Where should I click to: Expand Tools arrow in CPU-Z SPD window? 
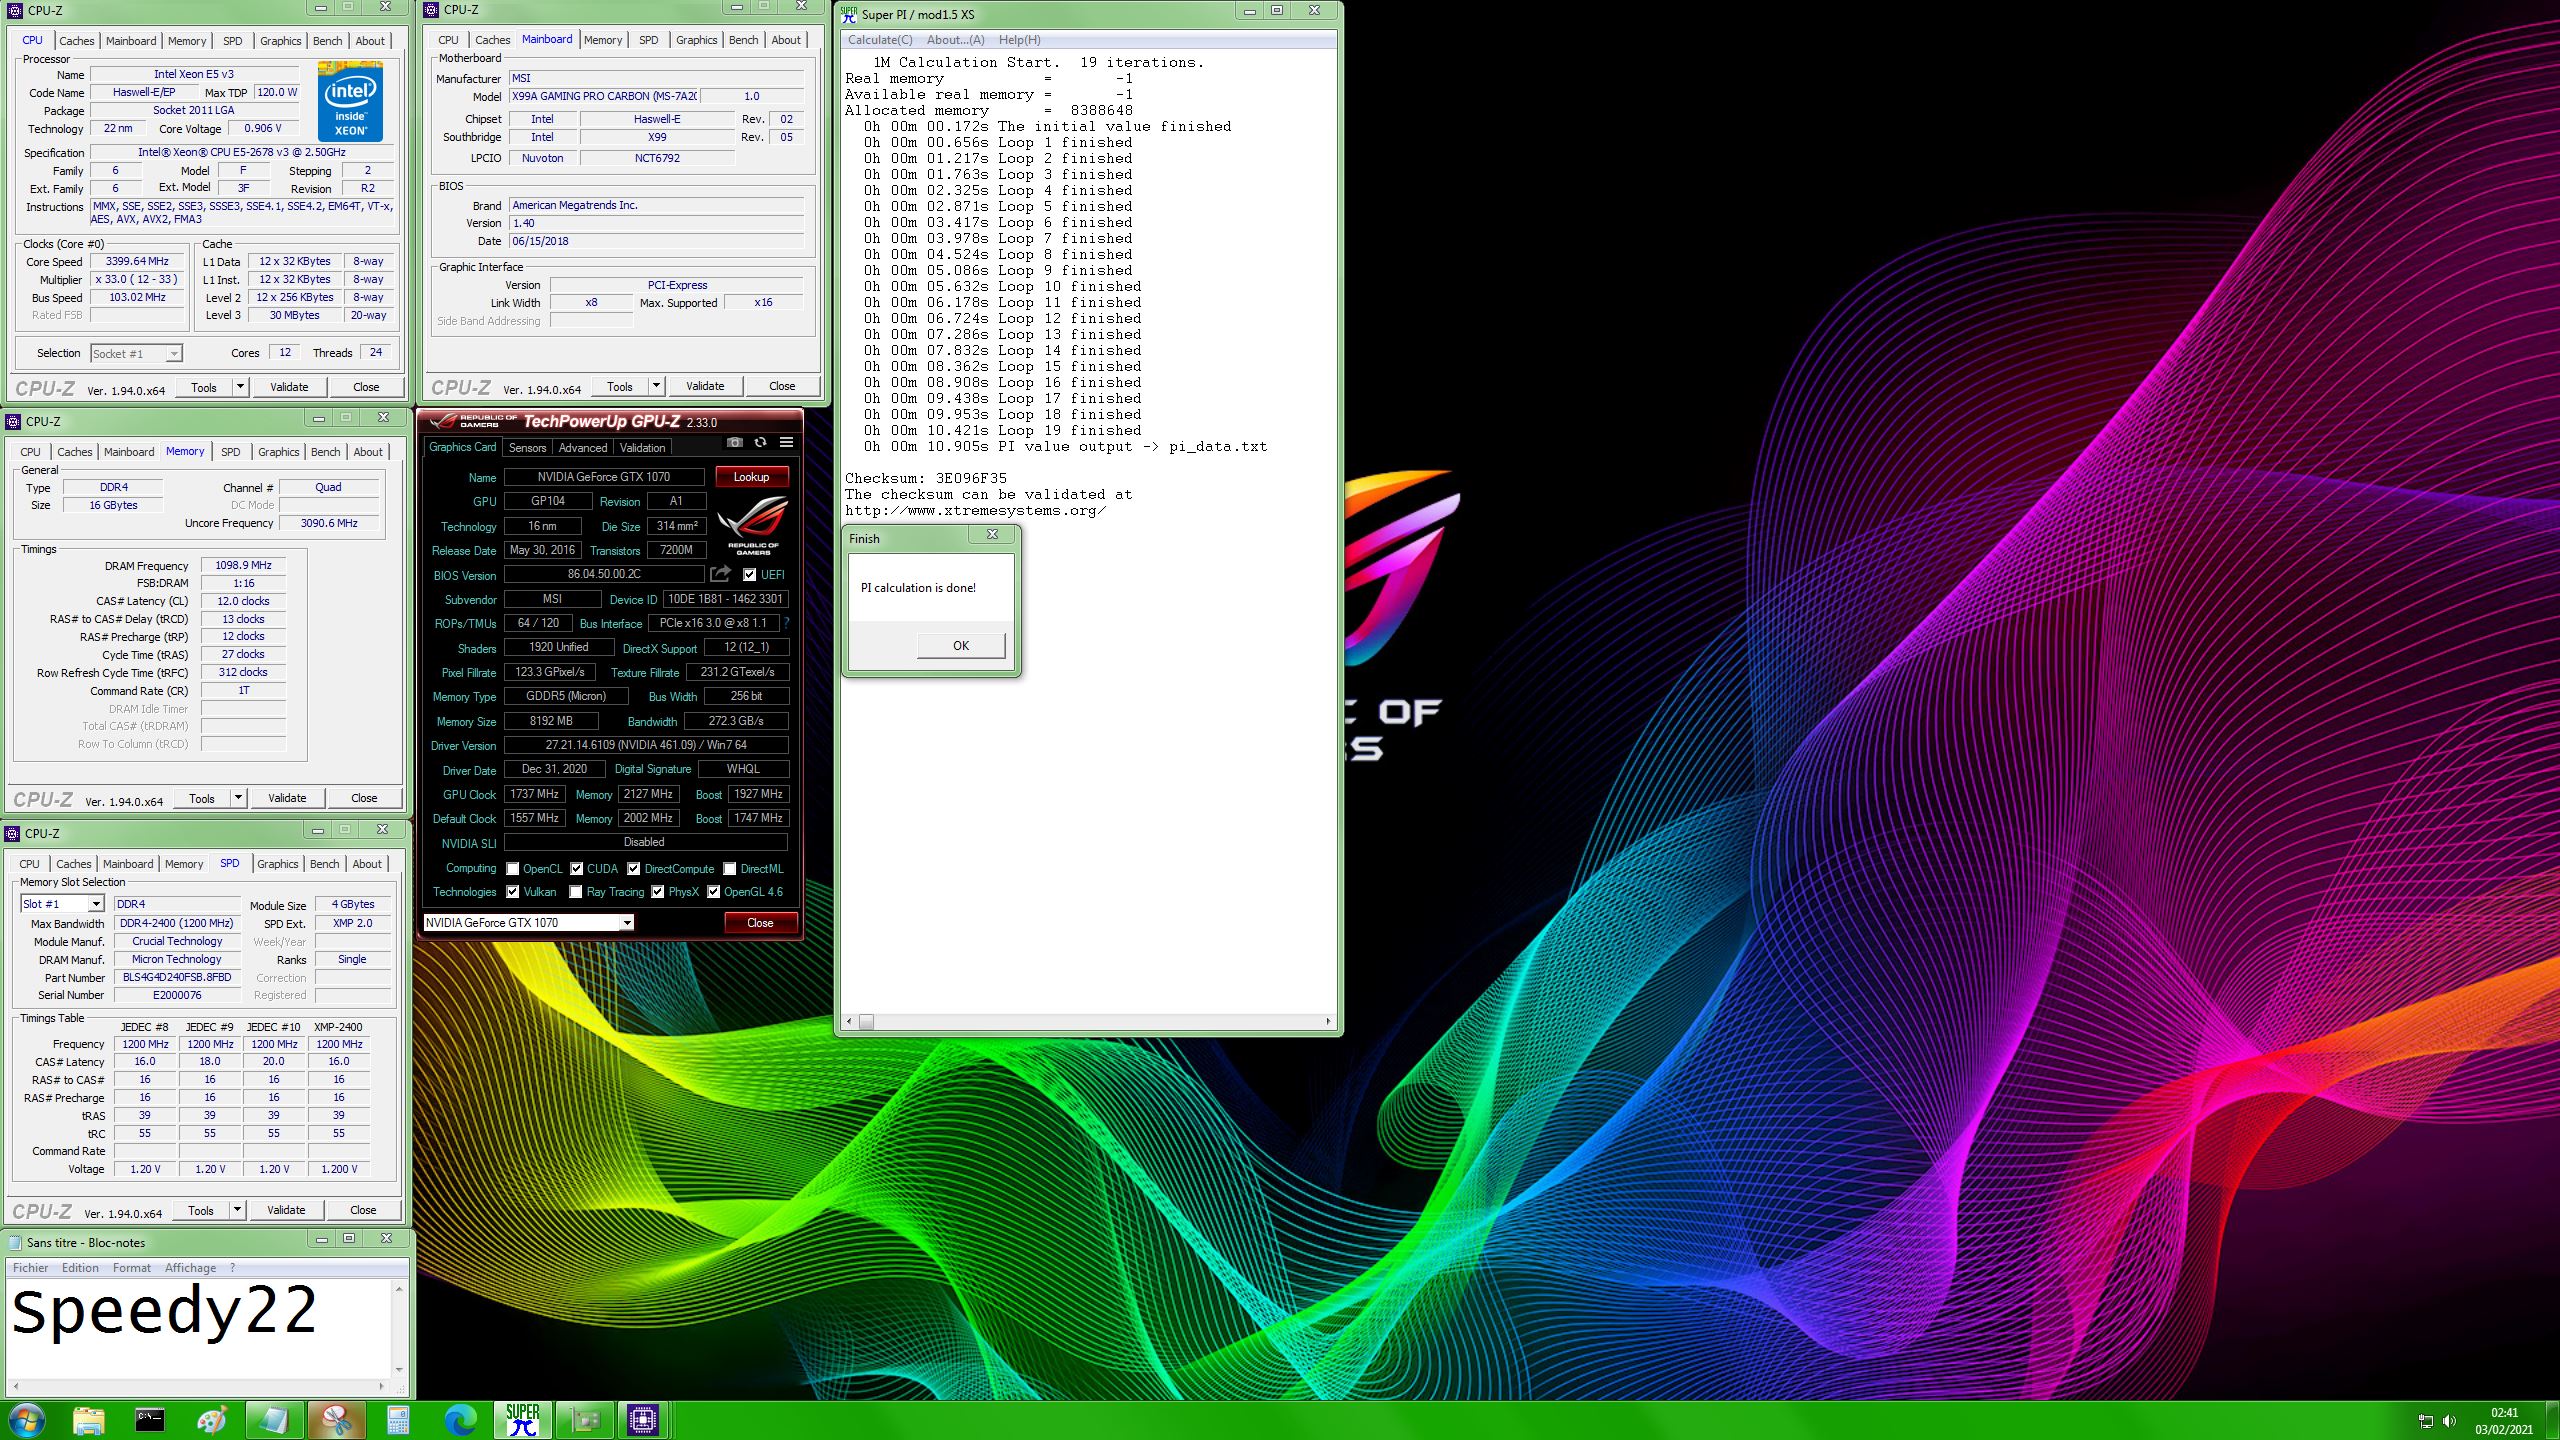click(237, 1210)
